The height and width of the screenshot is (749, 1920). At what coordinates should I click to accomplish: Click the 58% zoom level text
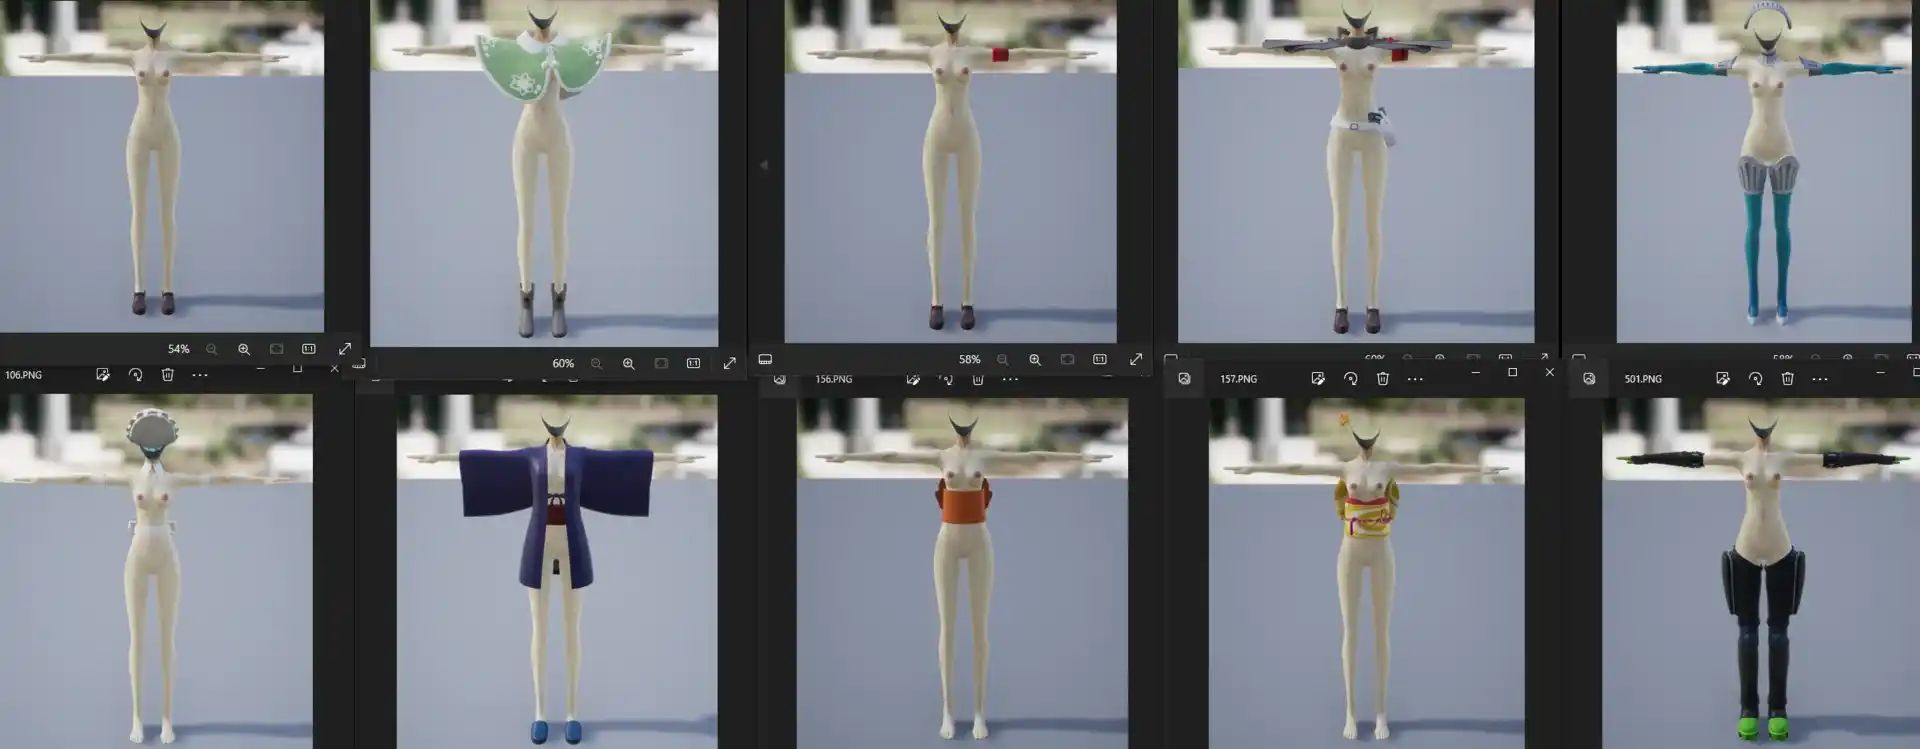[x=969, y=359]
